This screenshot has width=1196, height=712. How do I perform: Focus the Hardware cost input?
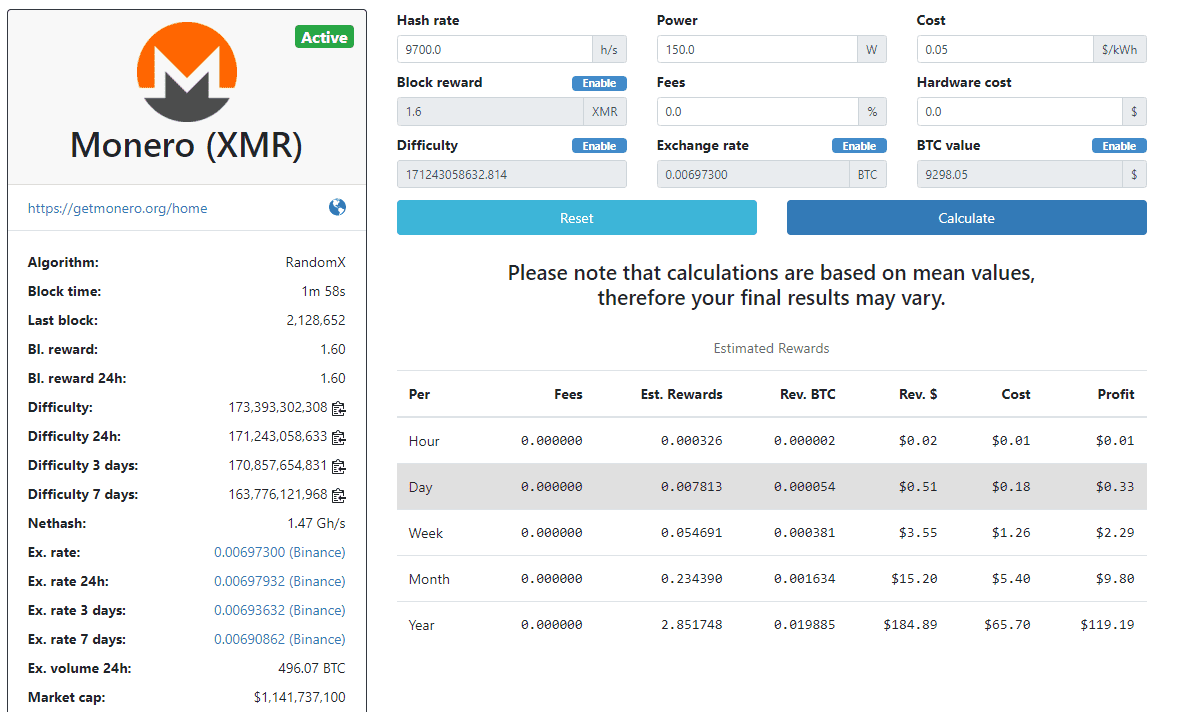[x=1019, y=111]
